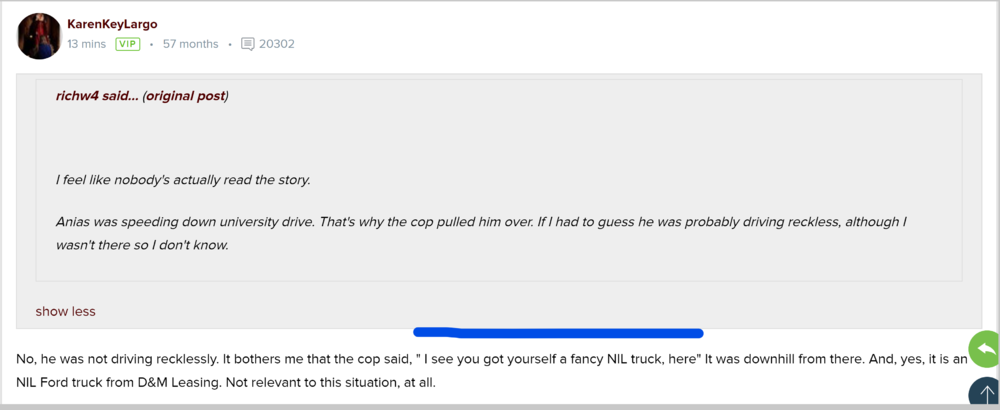Click the dark scroll-to-top arrow button
The width and height of the screenshot is (1000, 410).
pyautogui.click(x=986, y=394)
